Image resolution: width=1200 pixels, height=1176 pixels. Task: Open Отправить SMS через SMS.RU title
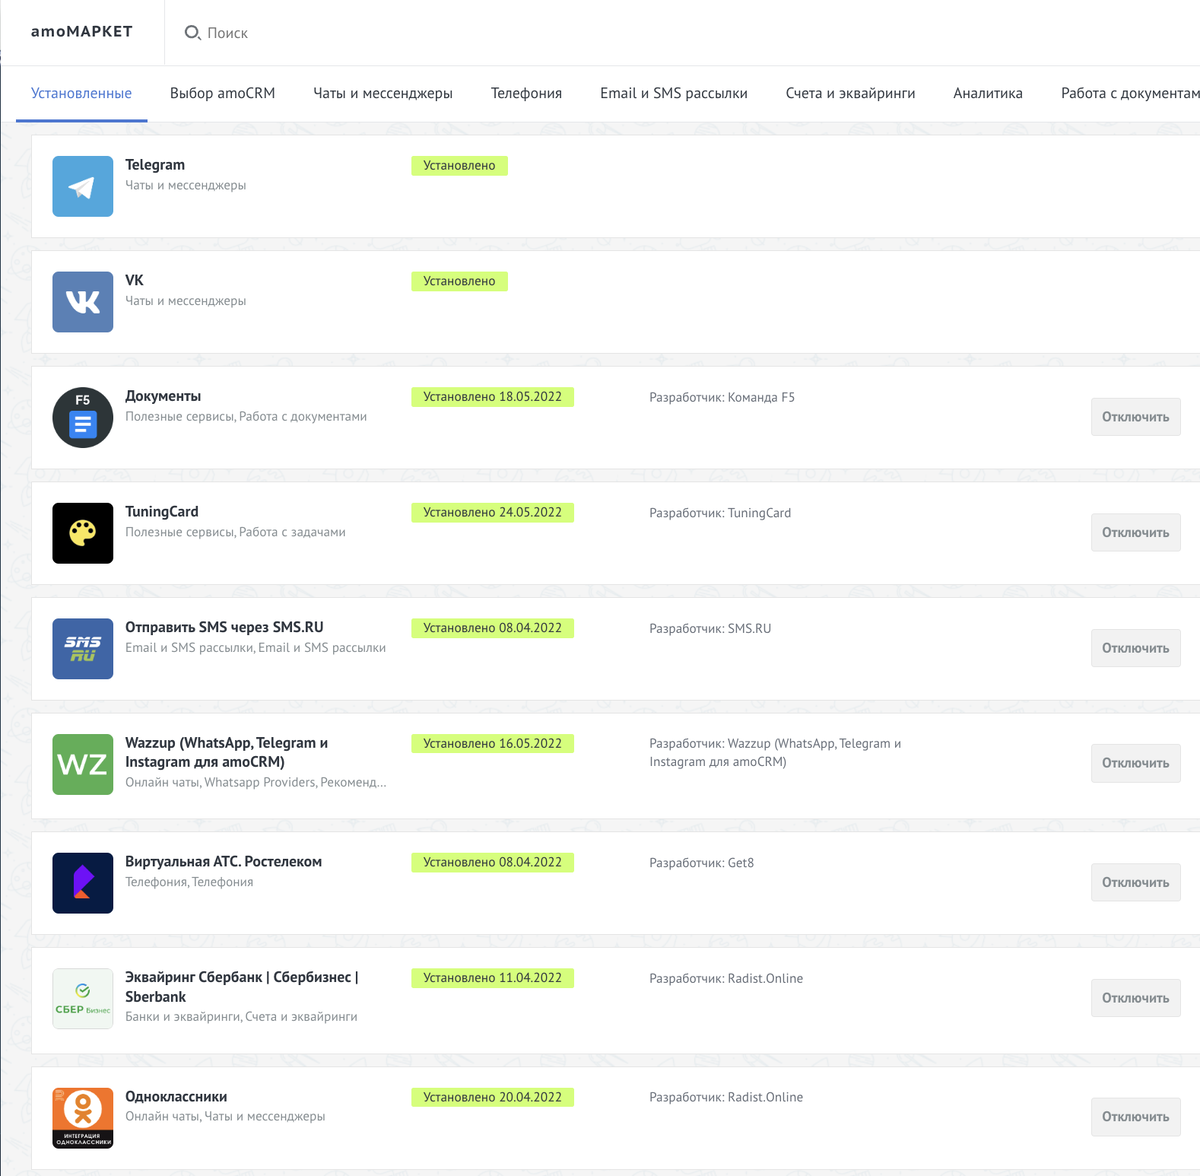click(x=224, y=627)
